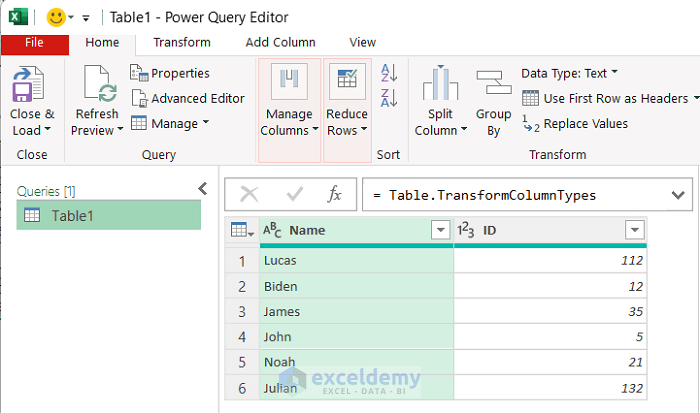The image size is (700, 413).
Task: Click the smiley feedback icon
Action: 58,16
